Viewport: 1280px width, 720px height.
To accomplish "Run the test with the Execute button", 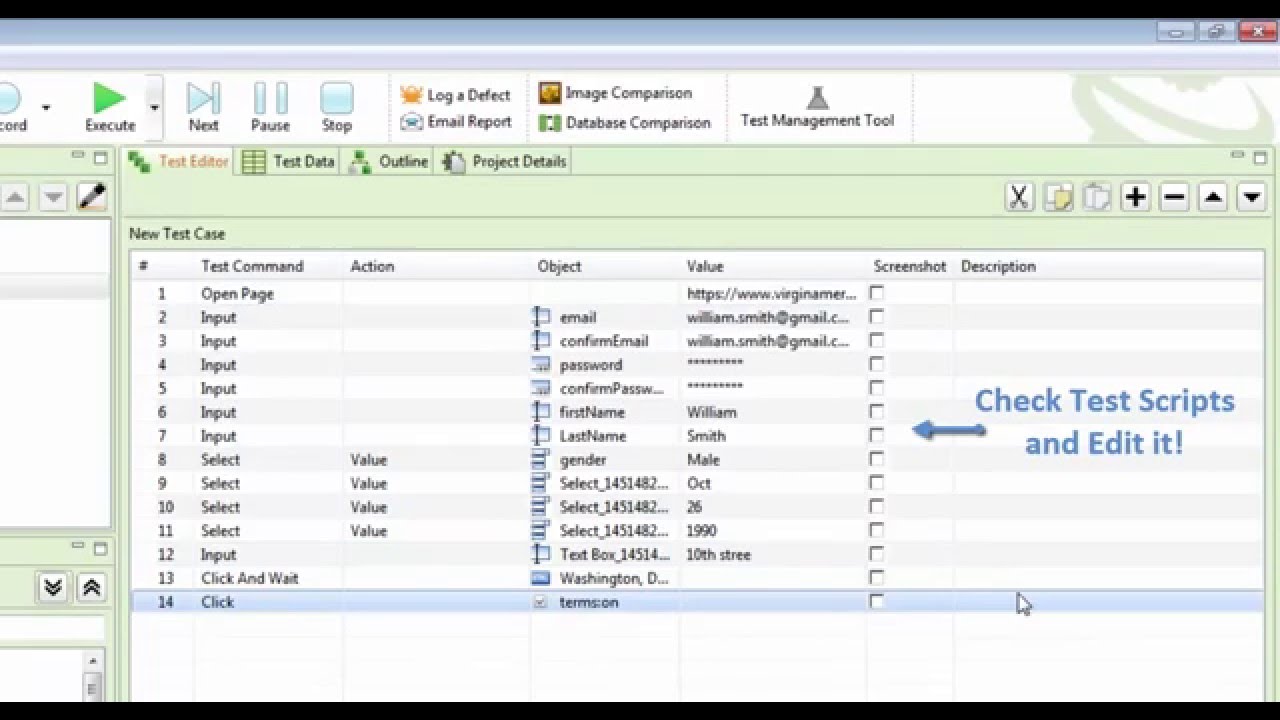I will click(x=110, y=107).
